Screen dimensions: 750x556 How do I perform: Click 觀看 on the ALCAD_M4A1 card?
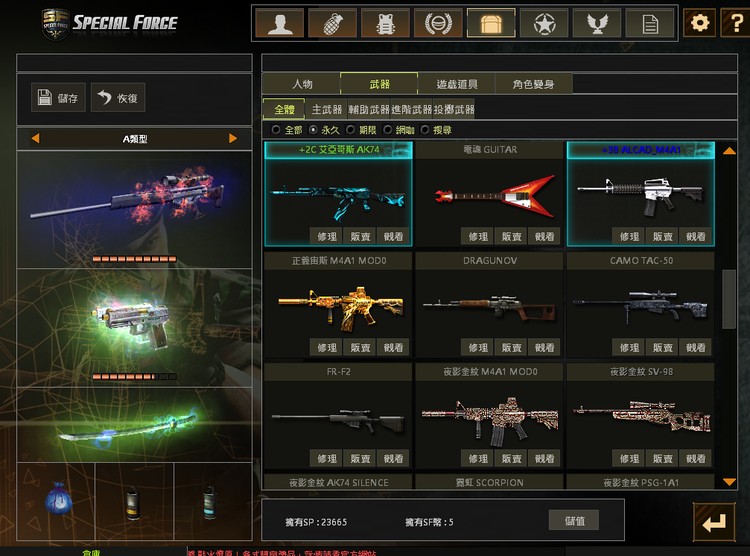click(x=695, y=236)
